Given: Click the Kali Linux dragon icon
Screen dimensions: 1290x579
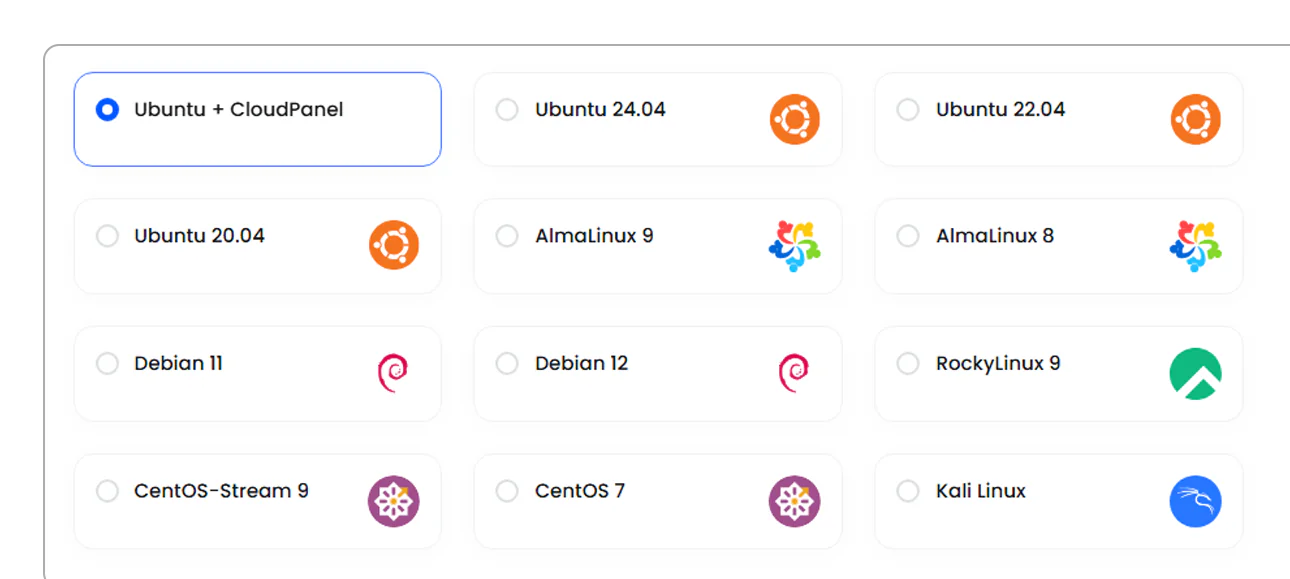Looking at the screenshot, I should 1195,501.
